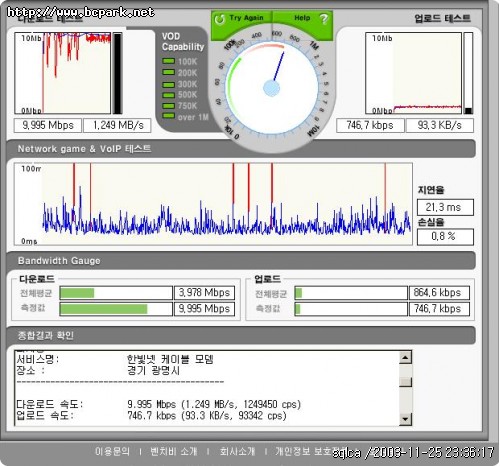Click the 93,3 KB/s value box
Image resolution: width=500 pixels, height=466 pixels.
tap(439, 125)
